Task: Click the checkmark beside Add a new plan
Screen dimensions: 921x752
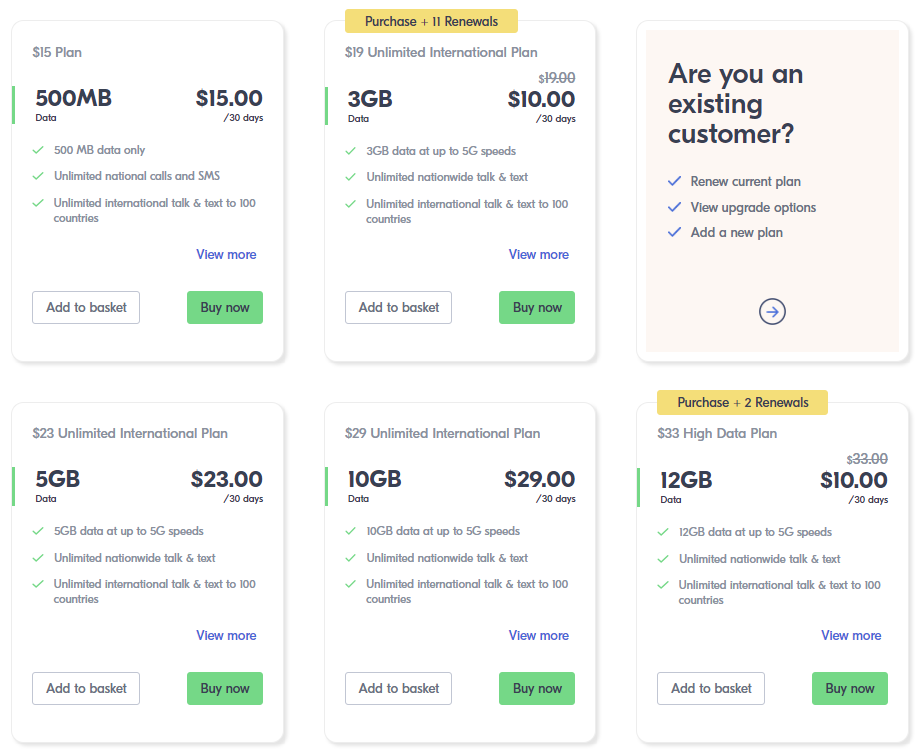Action: coord(674,232)
